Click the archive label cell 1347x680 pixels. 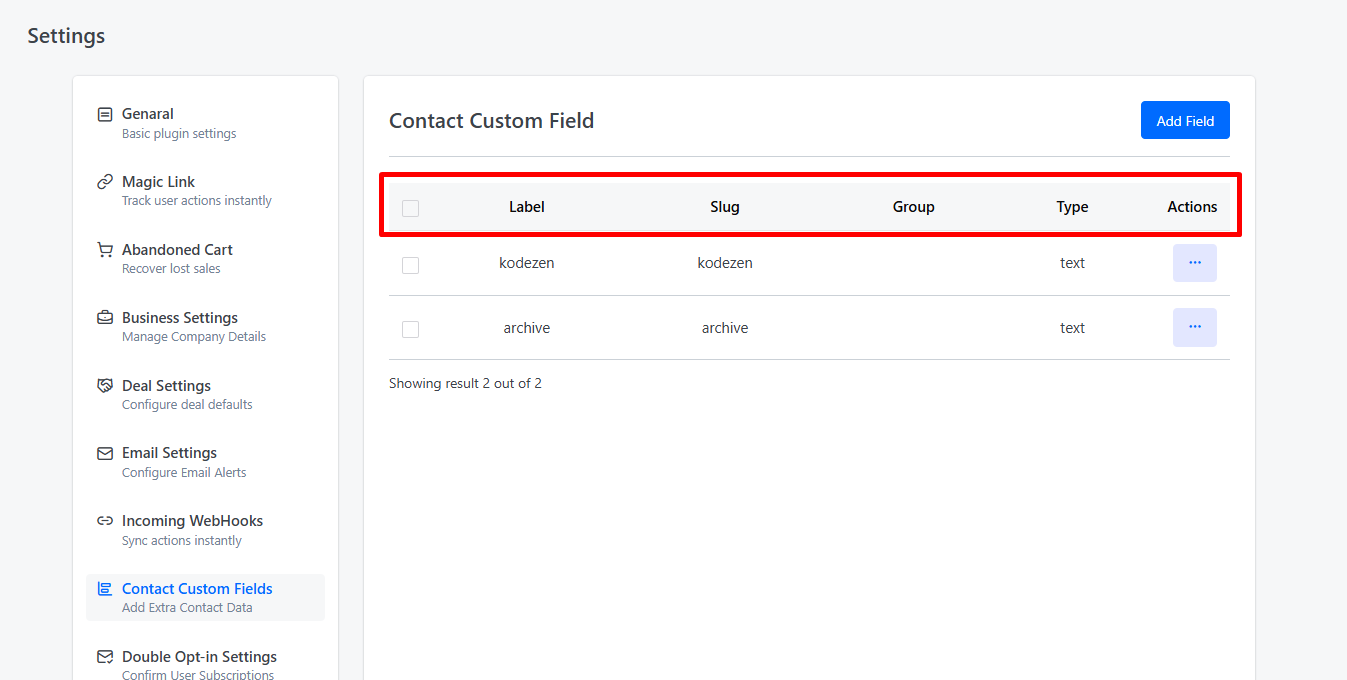[527, 328]
